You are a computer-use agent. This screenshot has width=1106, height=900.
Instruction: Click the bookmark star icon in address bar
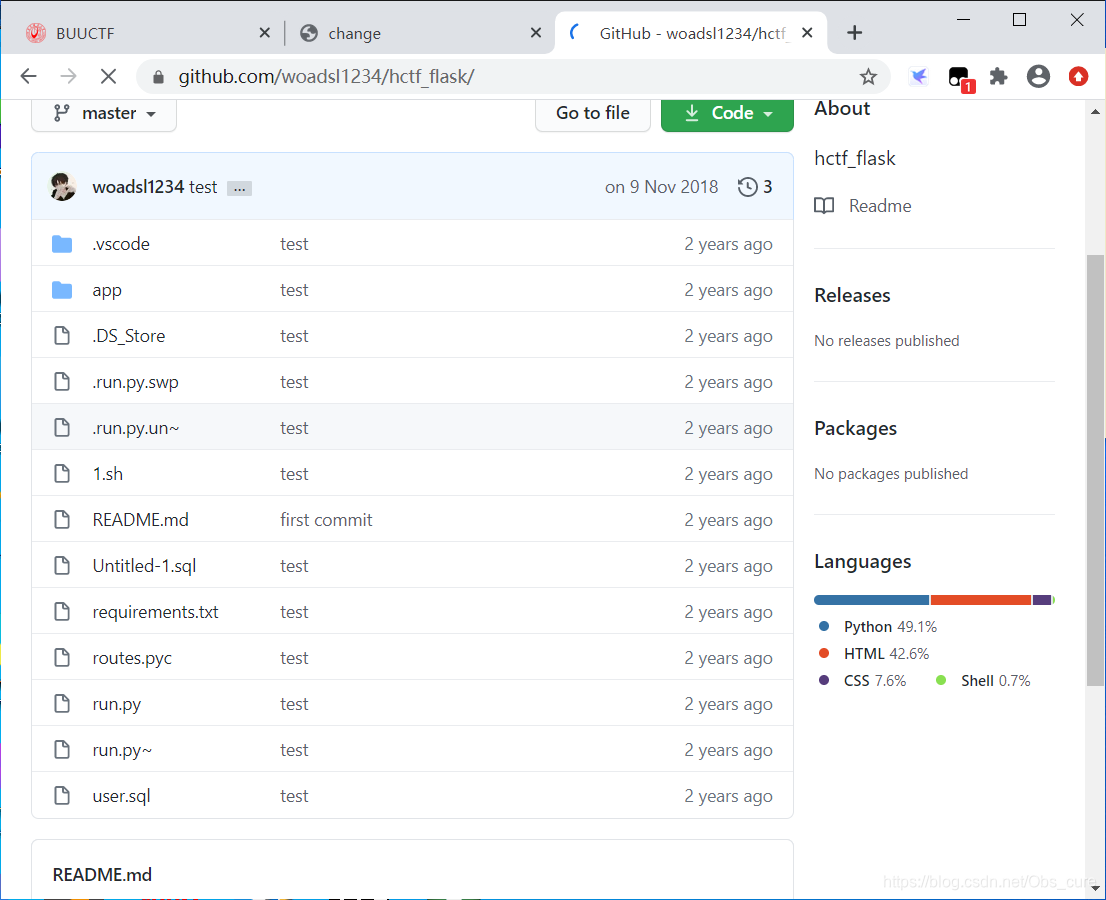click(868, 77)
